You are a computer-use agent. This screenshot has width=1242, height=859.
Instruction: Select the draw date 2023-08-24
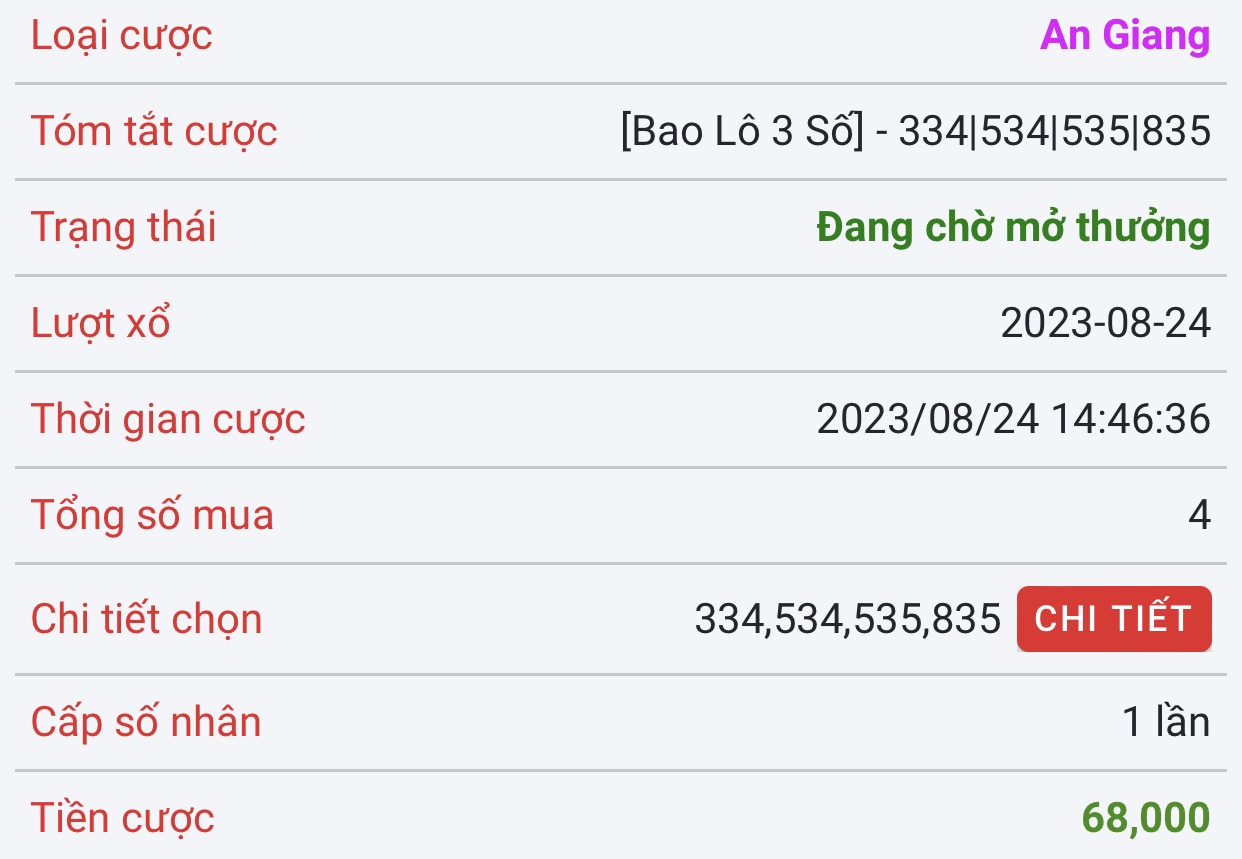[1105, 324]
